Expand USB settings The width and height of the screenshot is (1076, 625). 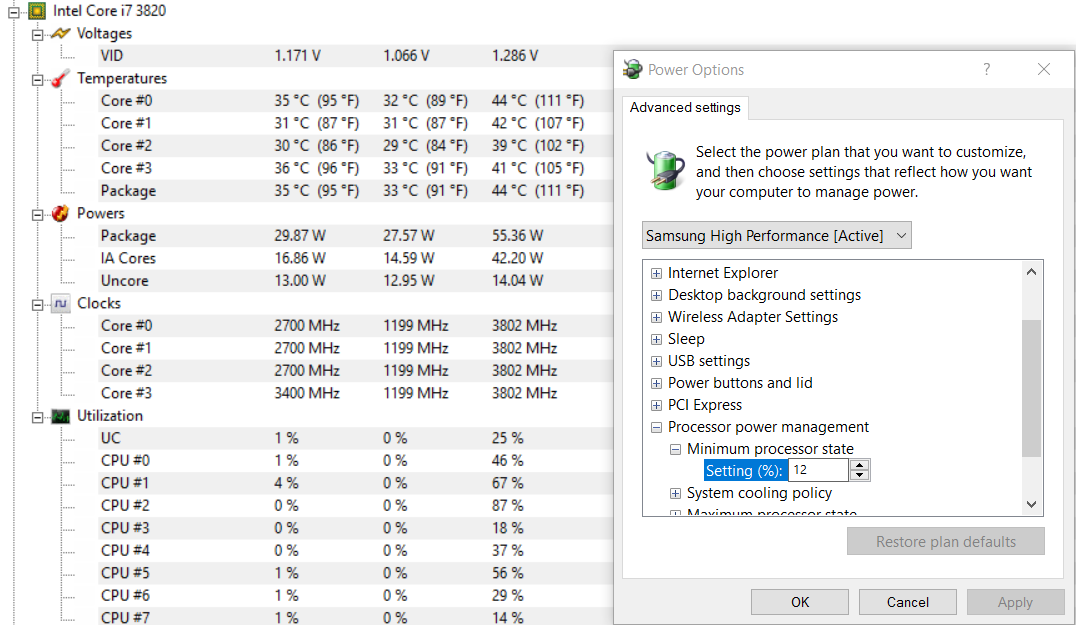[x=656, y=361]
